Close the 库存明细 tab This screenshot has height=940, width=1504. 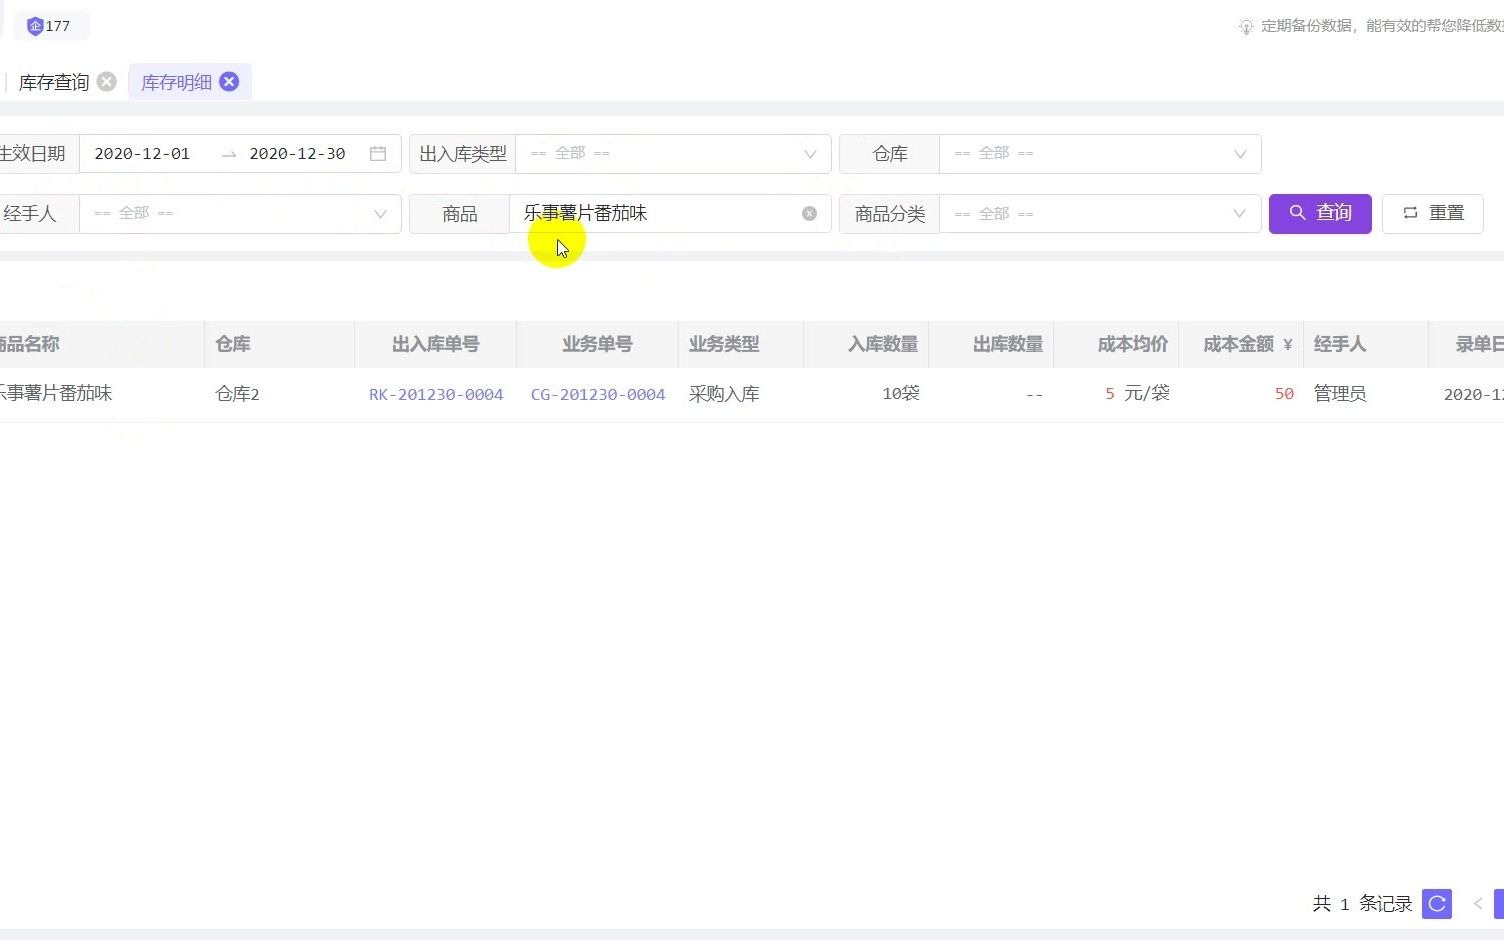tap(229, 82)
